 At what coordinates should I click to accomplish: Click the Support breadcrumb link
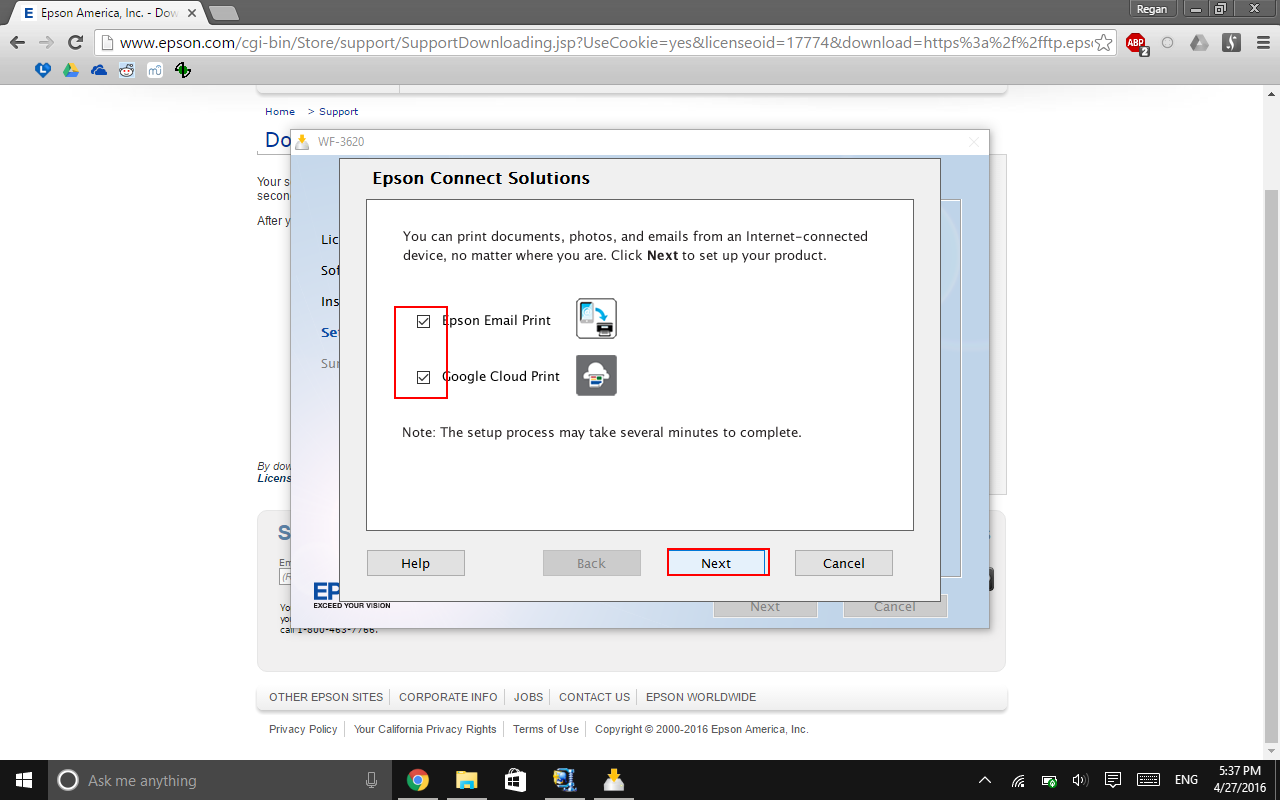pos(338,112)
